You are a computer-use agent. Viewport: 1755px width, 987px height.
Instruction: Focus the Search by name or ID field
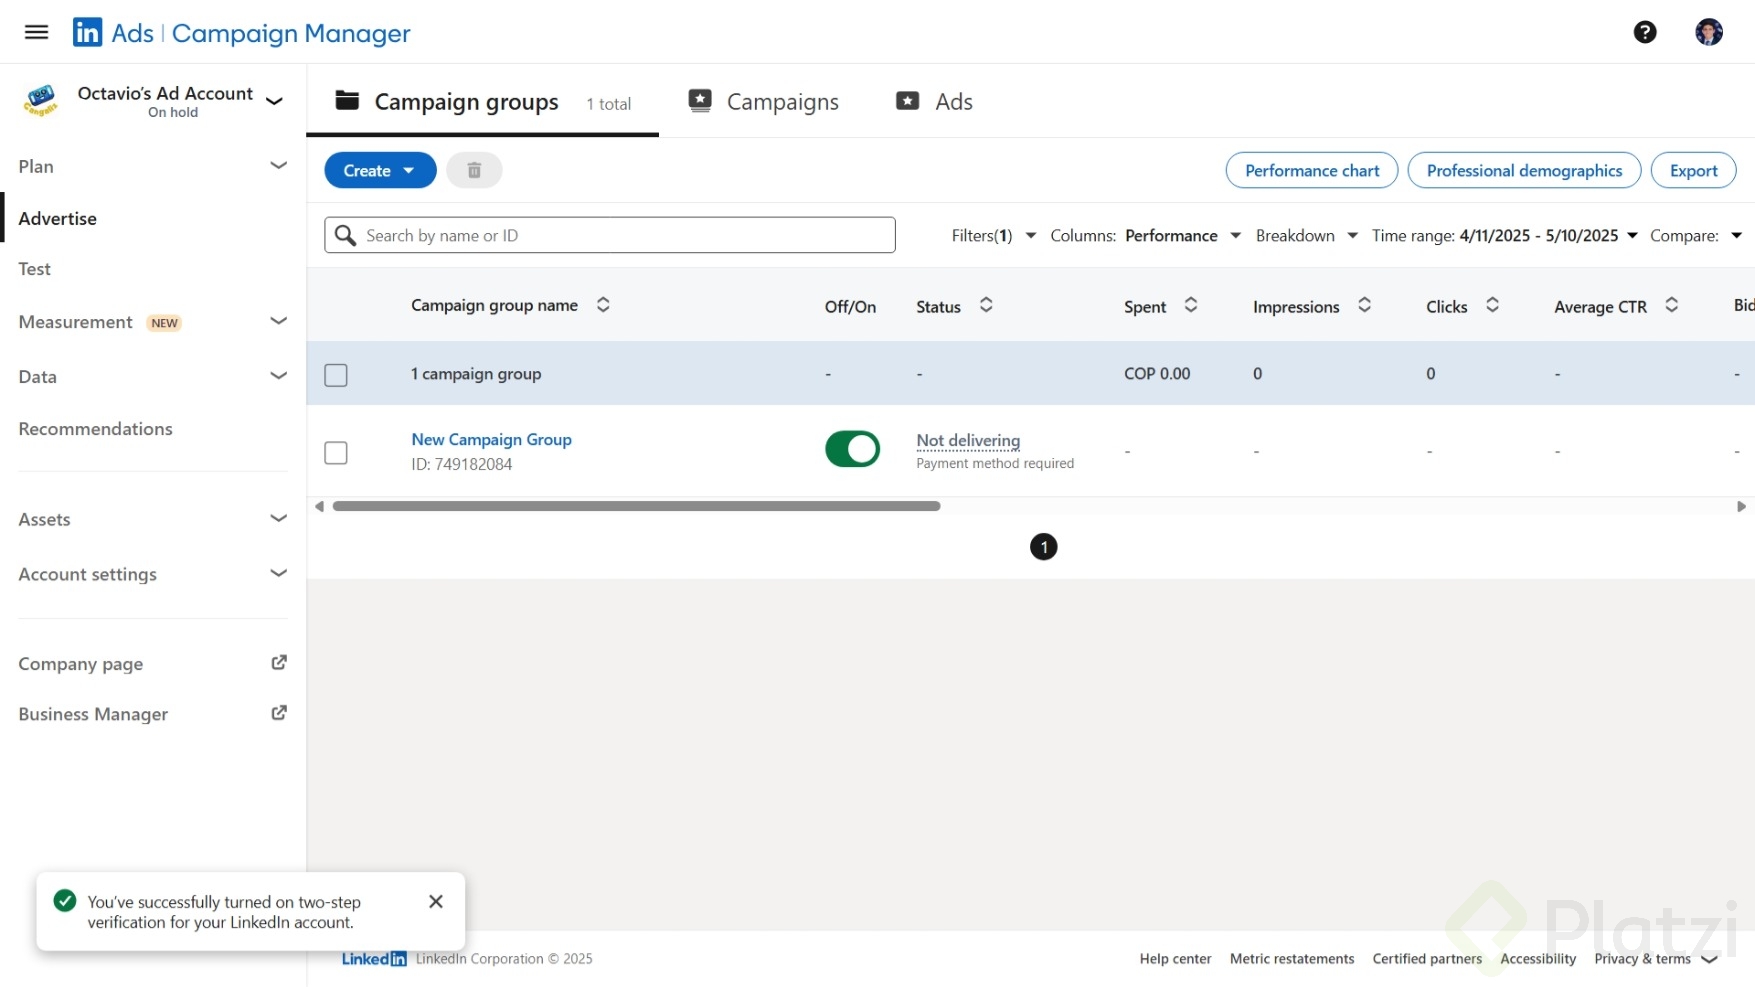click(x=610, y=235)
